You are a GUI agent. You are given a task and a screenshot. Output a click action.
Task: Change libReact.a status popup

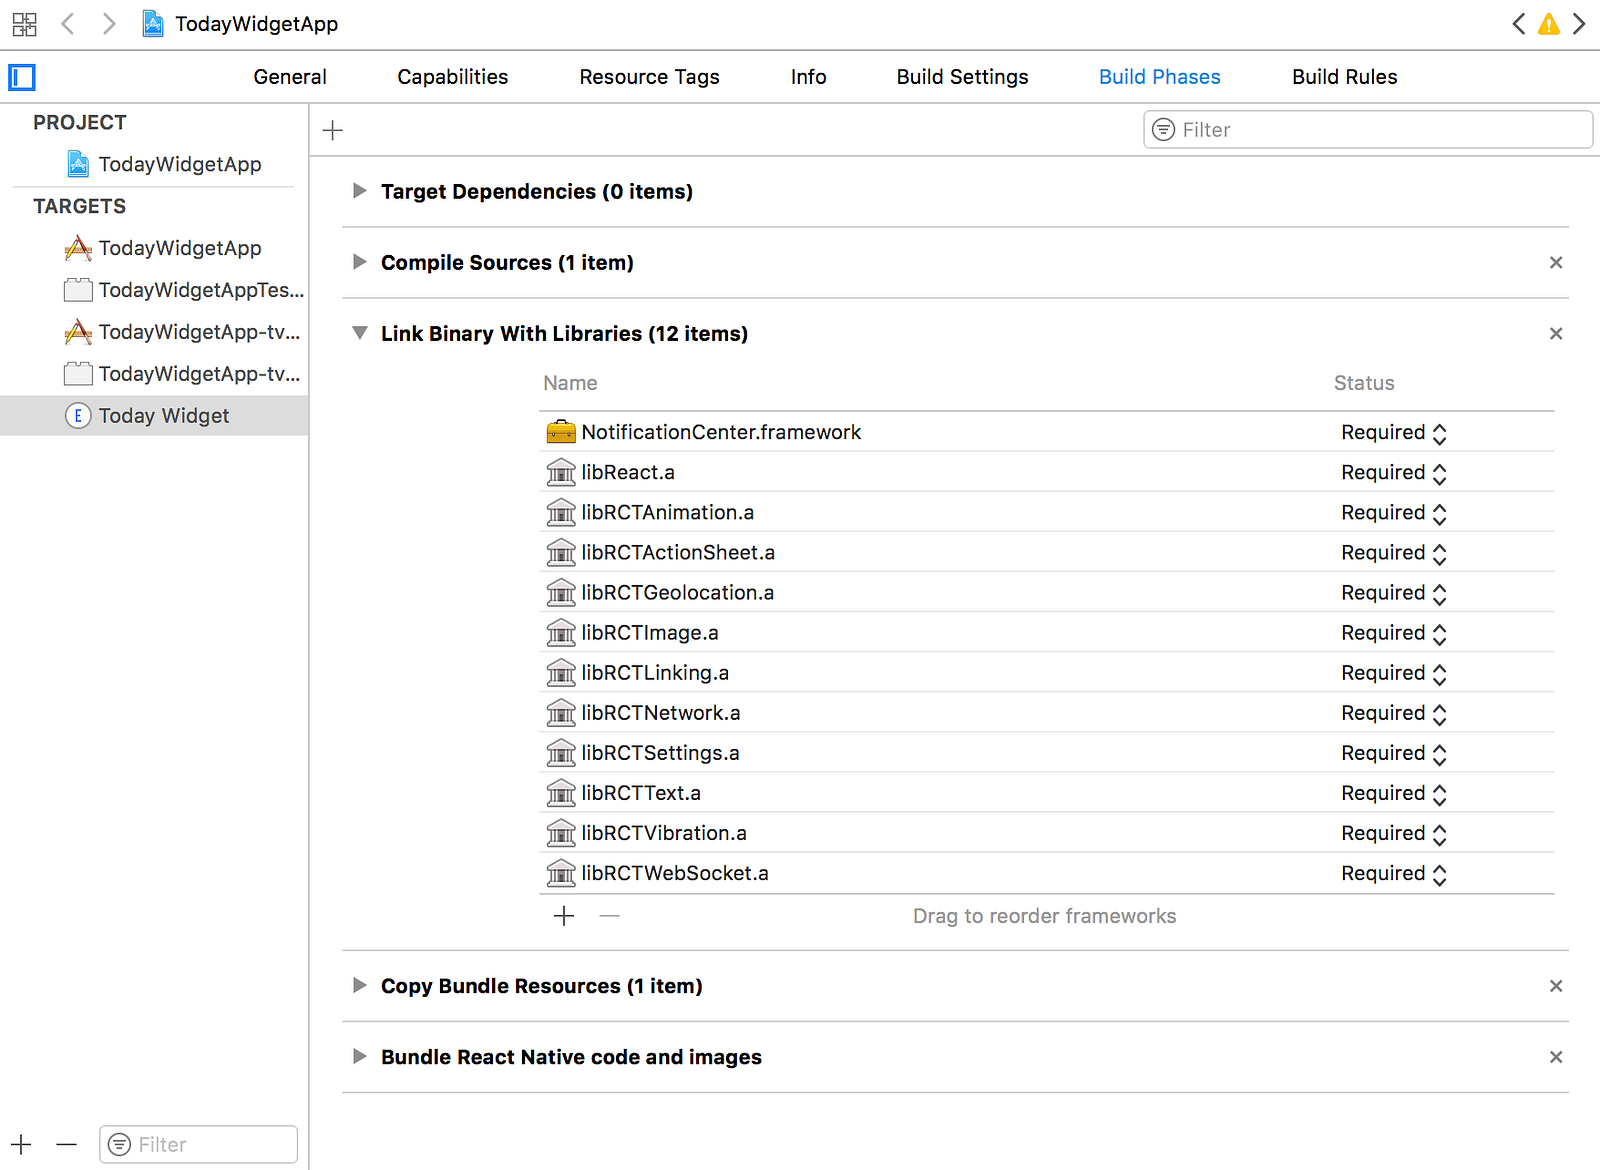[1394, 473]
